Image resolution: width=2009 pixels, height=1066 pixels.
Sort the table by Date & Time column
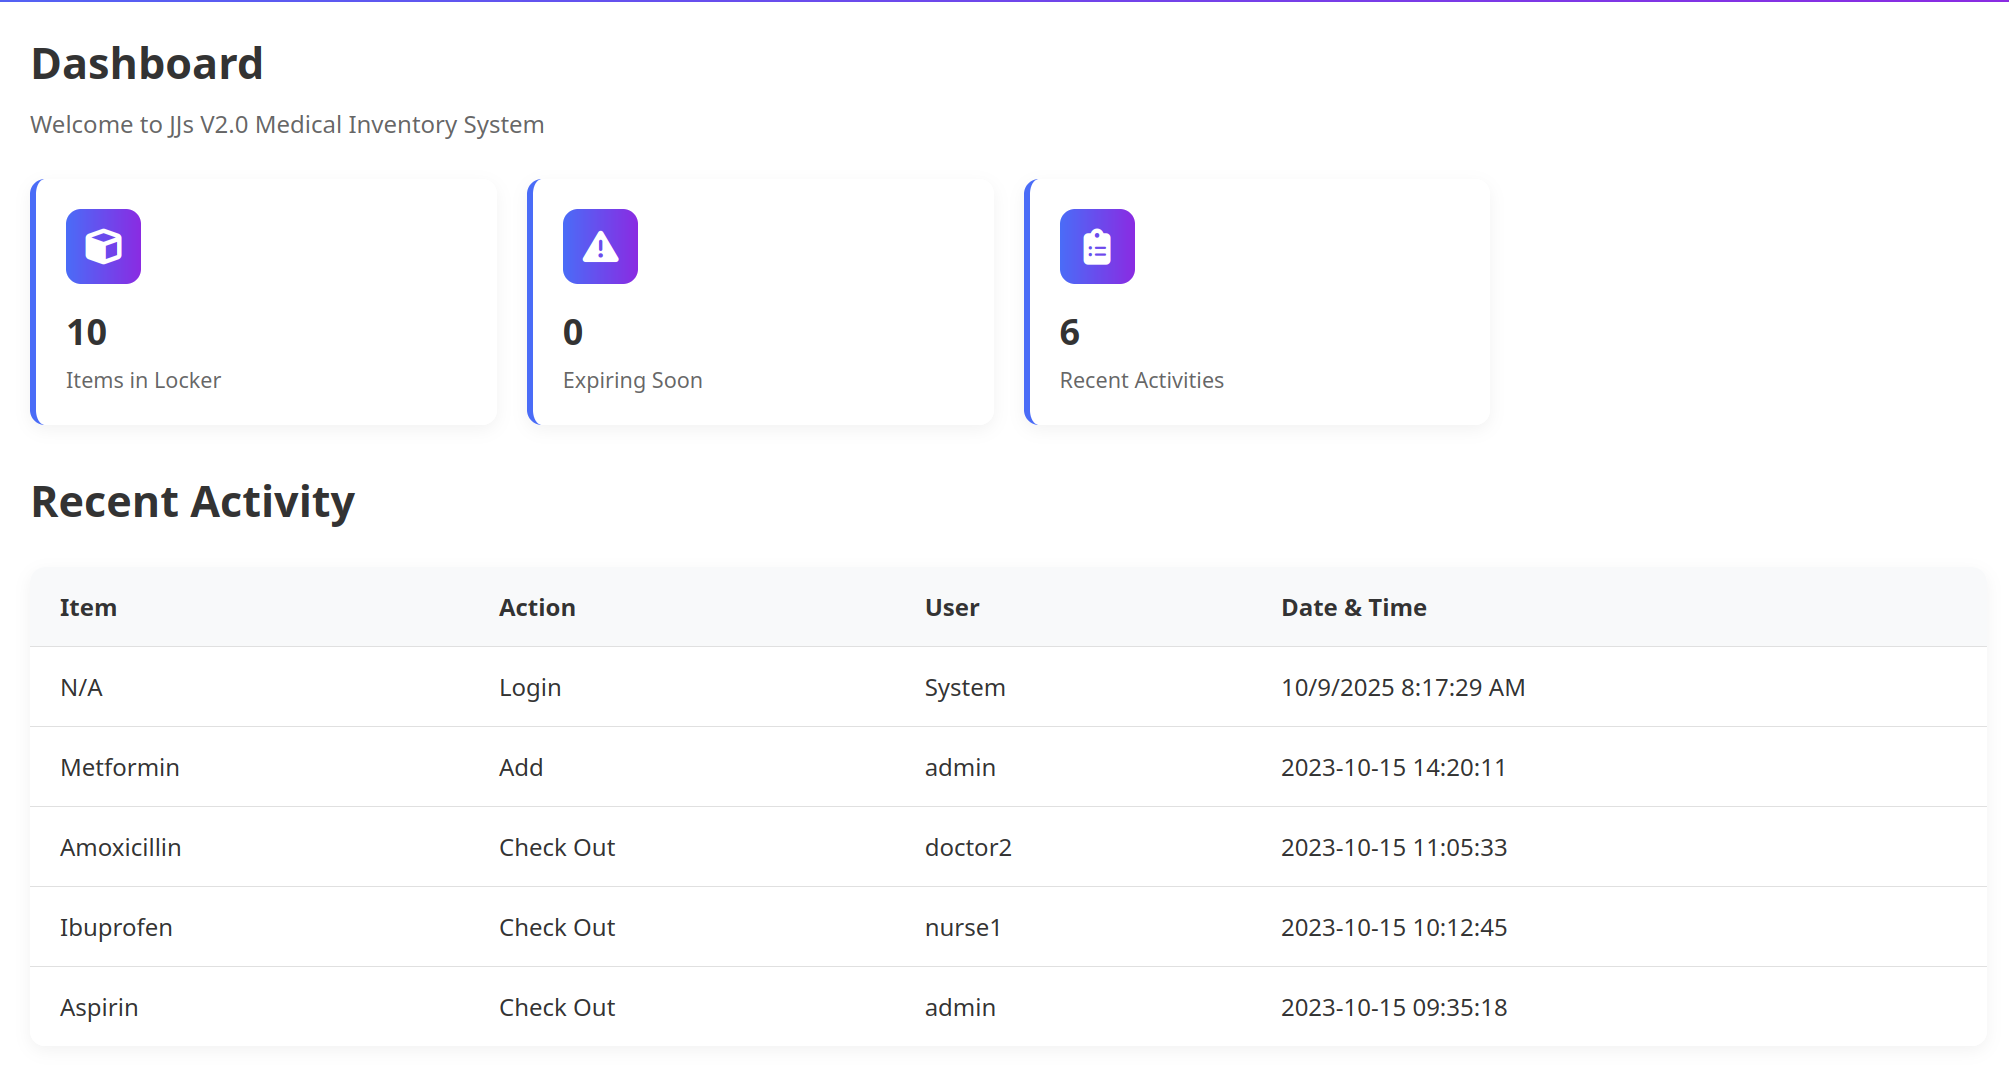pos(1354,607)
